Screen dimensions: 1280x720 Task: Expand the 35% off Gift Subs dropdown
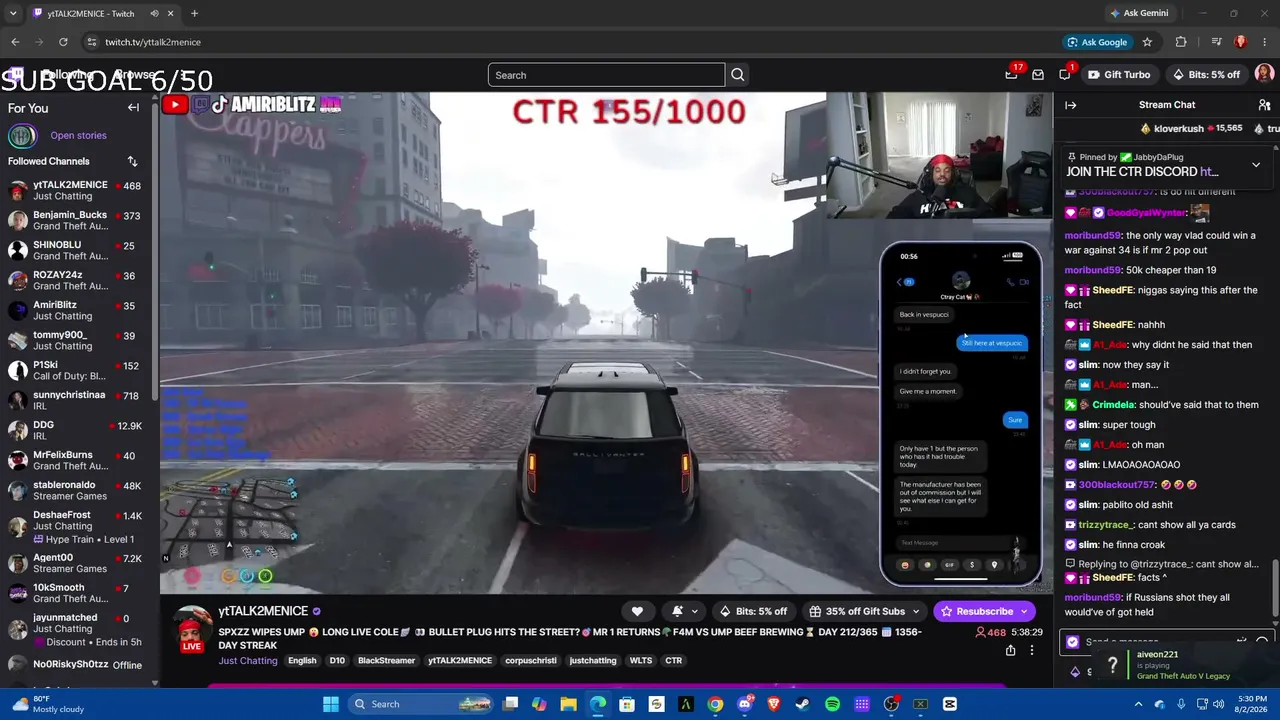point(915,611)
